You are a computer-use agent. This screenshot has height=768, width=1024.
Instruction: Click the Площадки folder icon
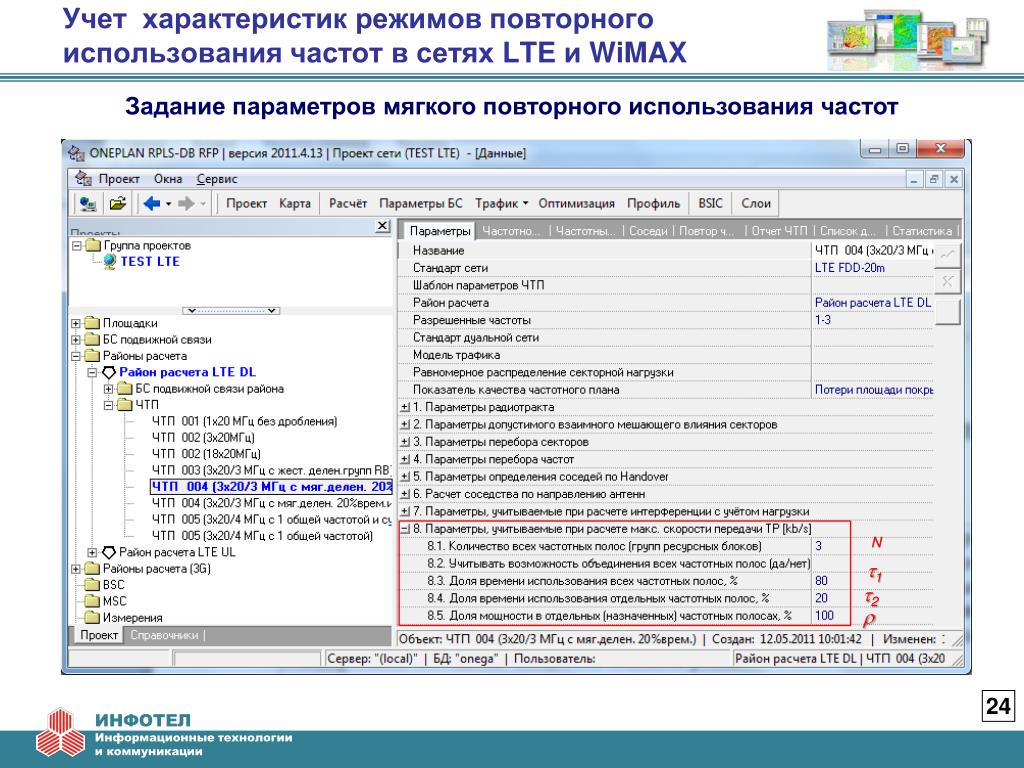click(x=92, y=323)
